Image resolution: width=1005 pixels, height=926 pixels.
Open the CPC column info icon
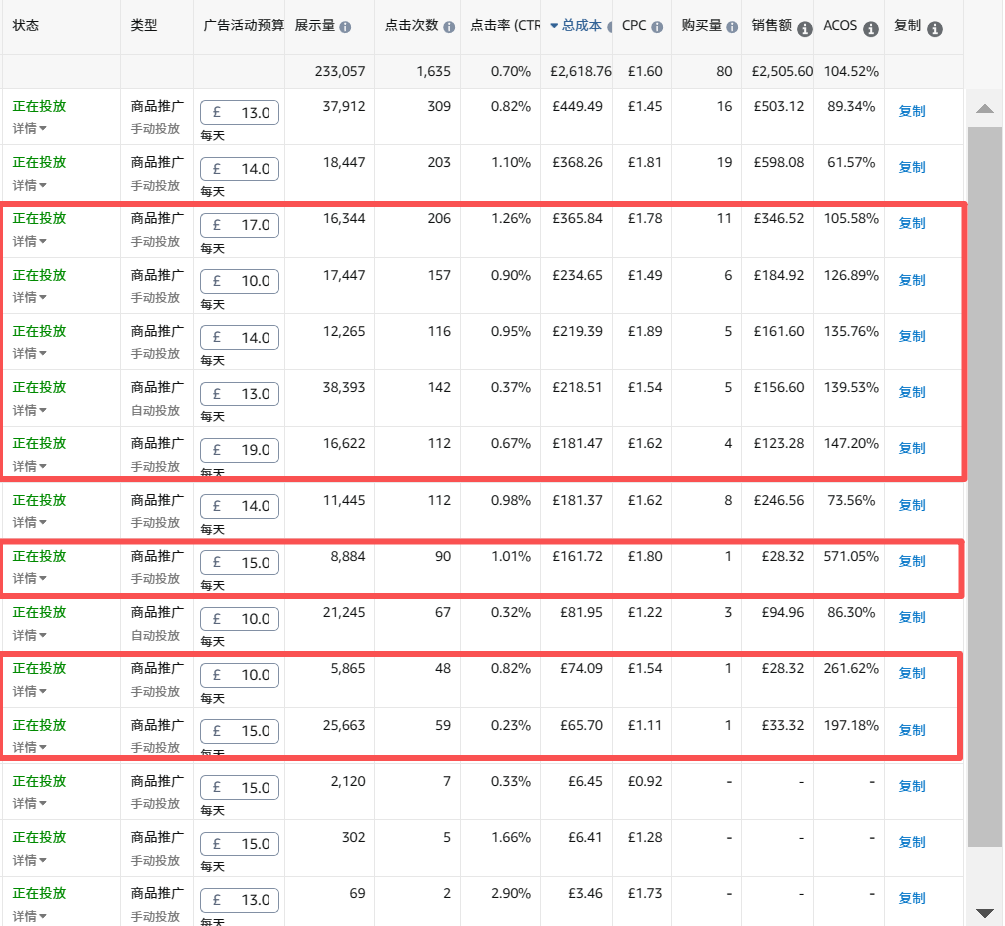(x=657, y=28)
